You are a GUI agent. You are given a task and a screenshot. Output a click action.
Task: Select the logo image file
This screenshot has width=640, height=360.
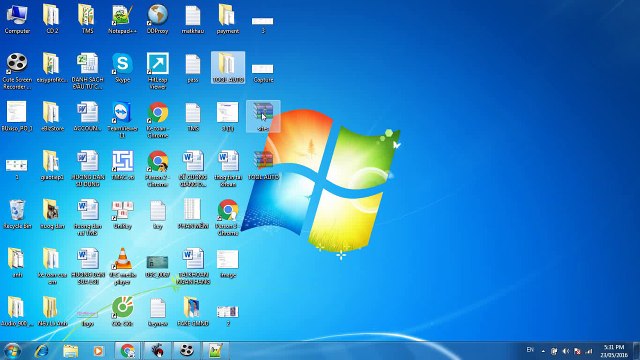87,318
